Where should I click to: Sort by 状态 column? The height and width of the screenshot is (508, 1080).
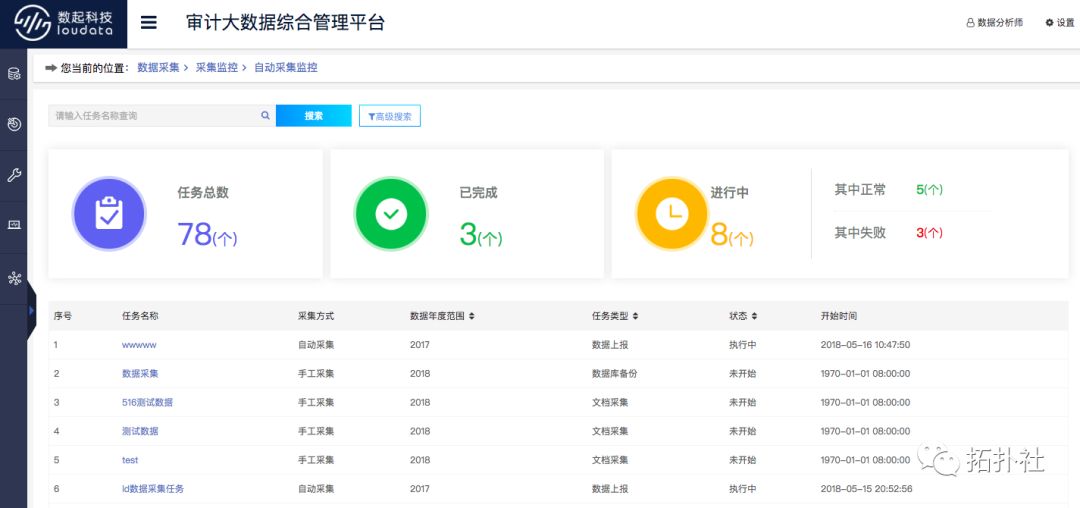coord(754,316)
